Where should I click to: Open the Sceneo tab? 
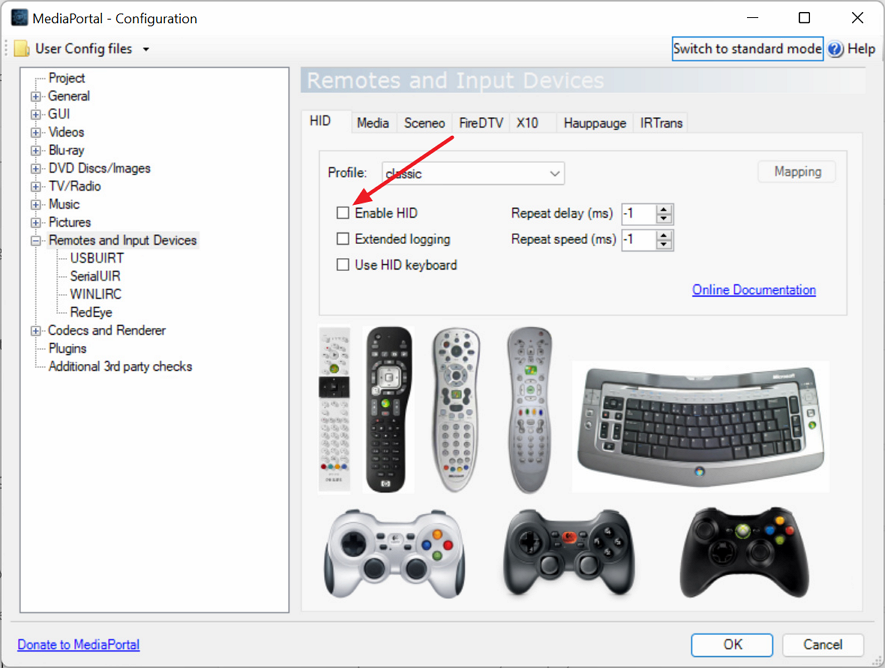424,123
